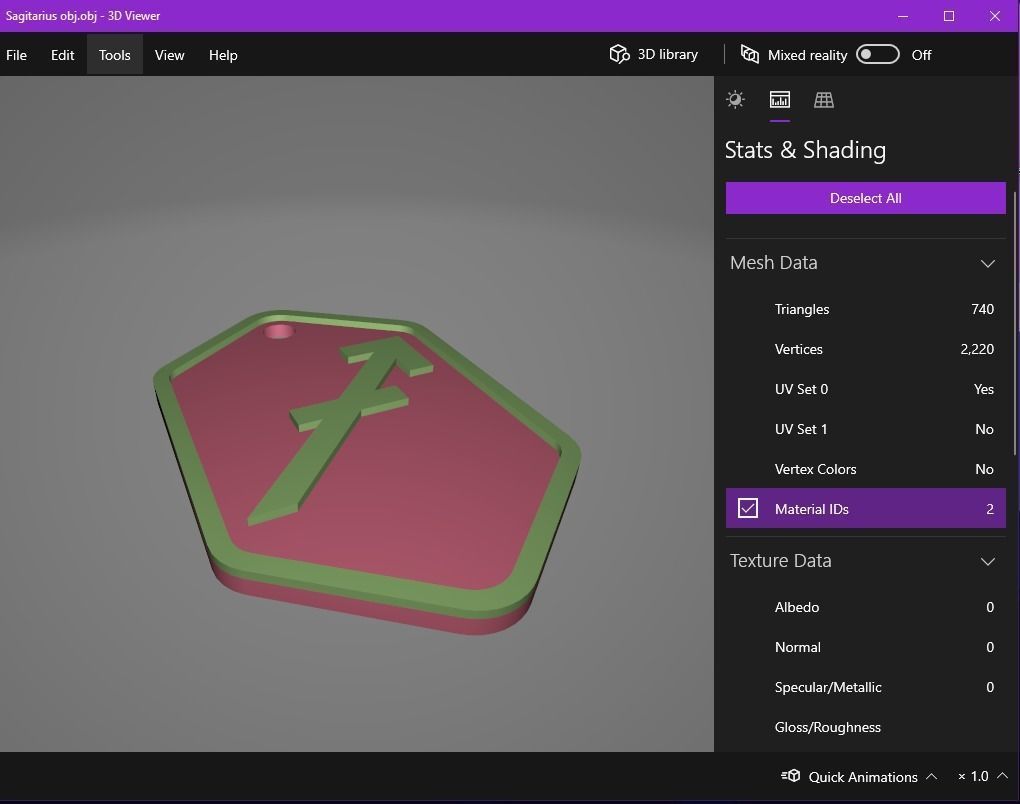Select the Gloss/Roughness row
This screenshot has width=1020, height=804.
click(865, 727)
